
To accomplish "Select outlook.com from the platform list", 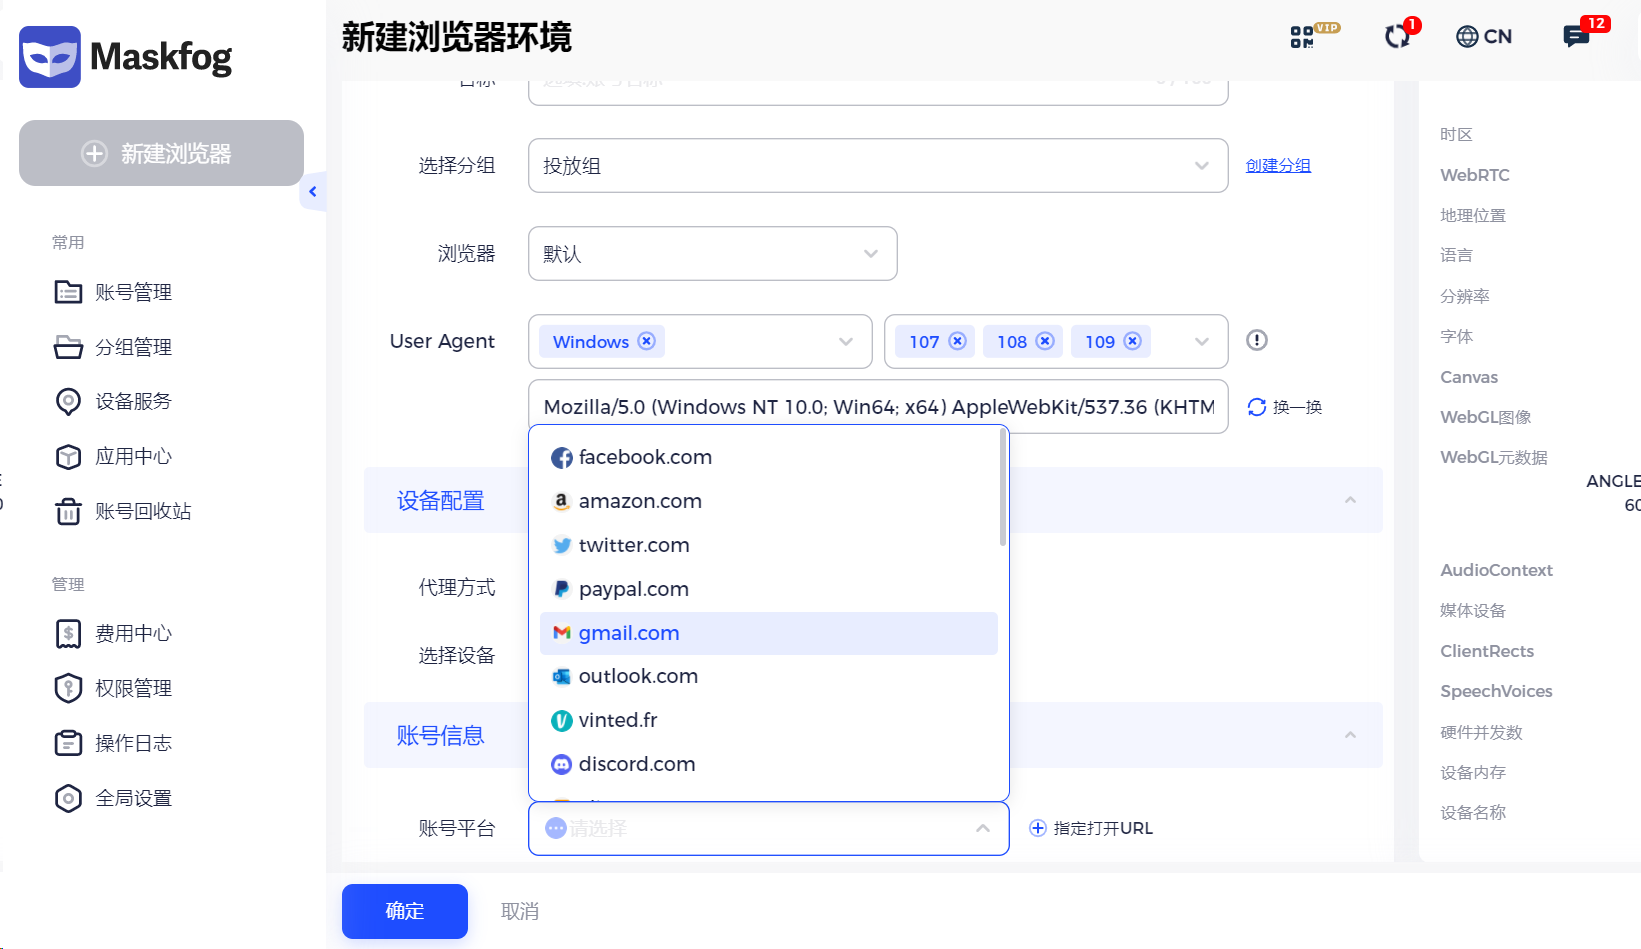I will point(769,676).
